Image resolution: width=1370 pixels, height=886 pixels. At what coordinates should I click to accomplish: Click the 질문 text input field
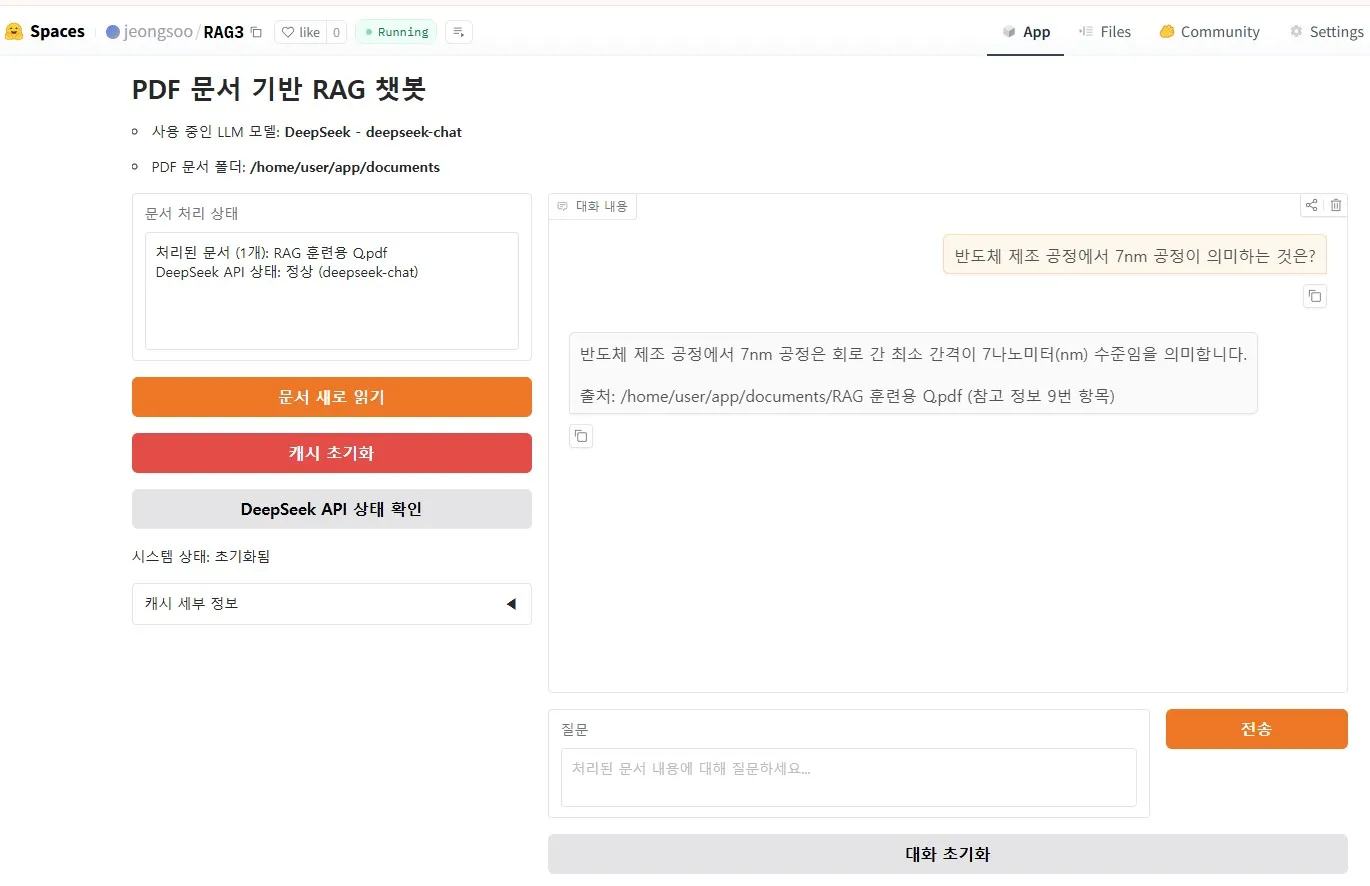pyautogui.click(x=849, y=777)
